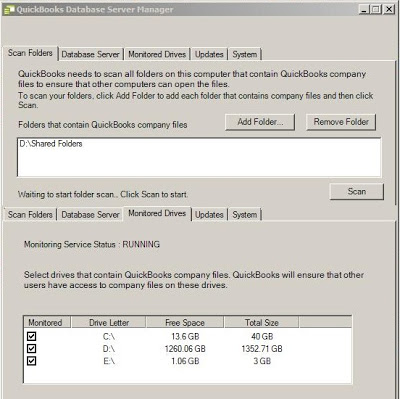Open Monitored Drives tab in upper panel
400x399 pixels.
coord(157,54)
